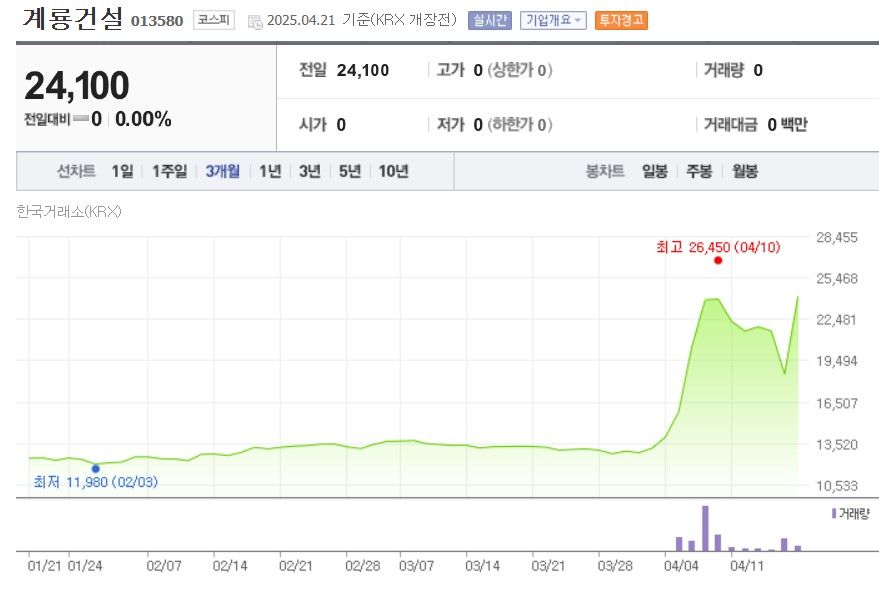Click the 상한가 0 upper limit text
The image size is (879, 600).
pyautogui.click(x=520, y=70)
